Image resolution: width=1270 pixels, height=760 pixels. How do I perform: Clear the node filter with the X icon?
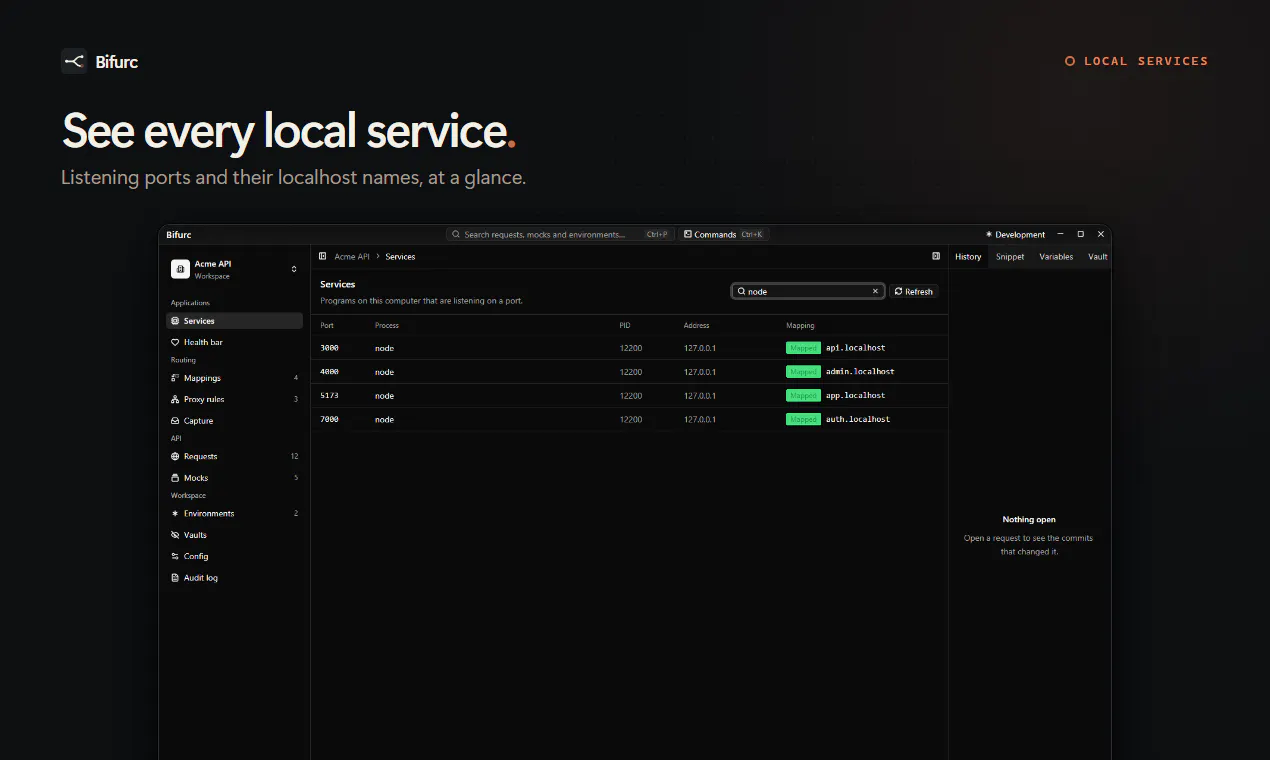coord(875,291)
